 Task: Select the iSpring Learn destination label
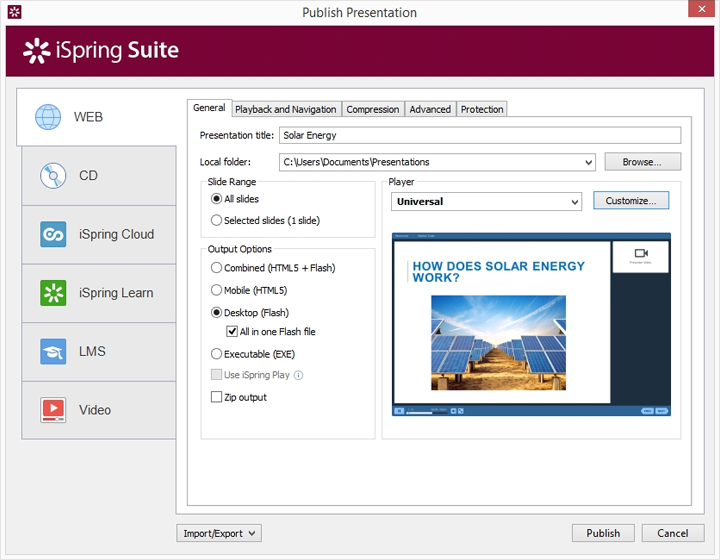pyautogui.click(x=116, y=293)
